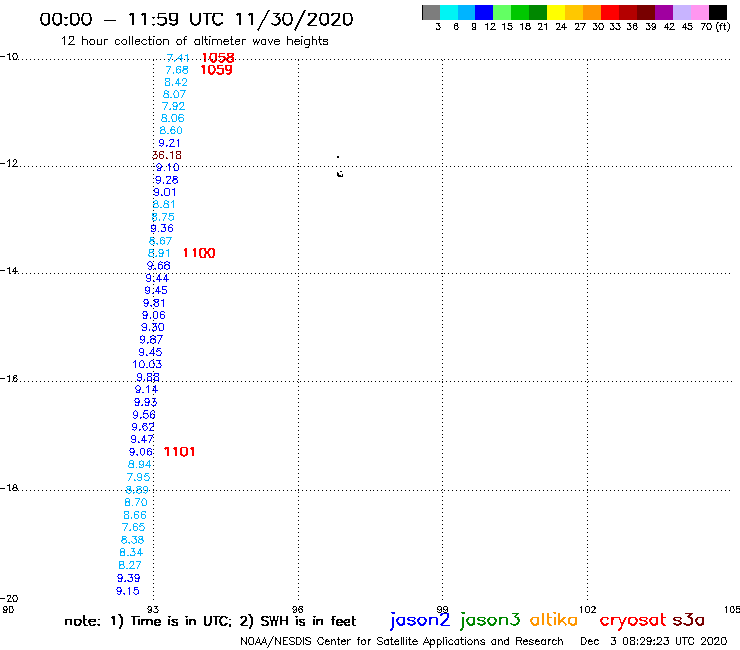Viewport: 740px width, 650px height.
Task: Click the -14 latitude axis label
Action: (9, 270)
